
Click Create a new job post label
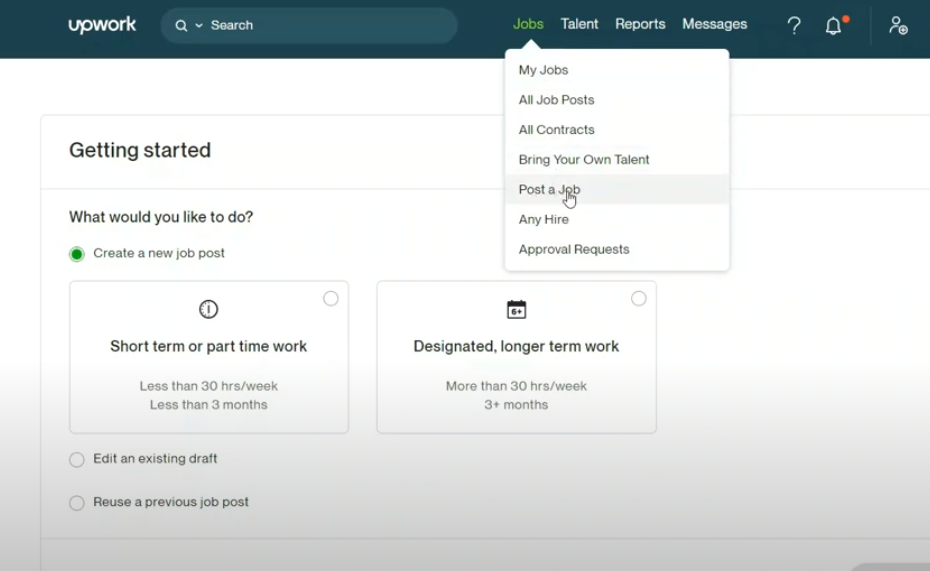pyautogui.click(x=159, y=253)
